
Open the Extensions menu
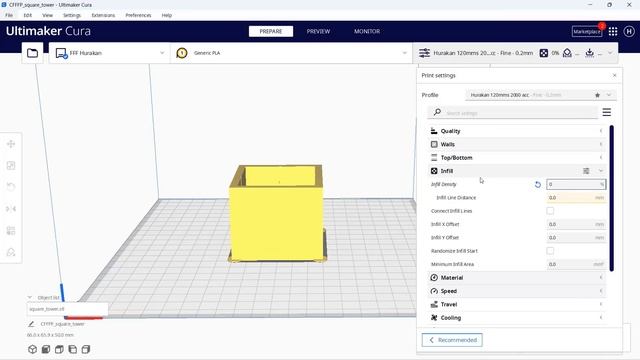click(103, 15)
